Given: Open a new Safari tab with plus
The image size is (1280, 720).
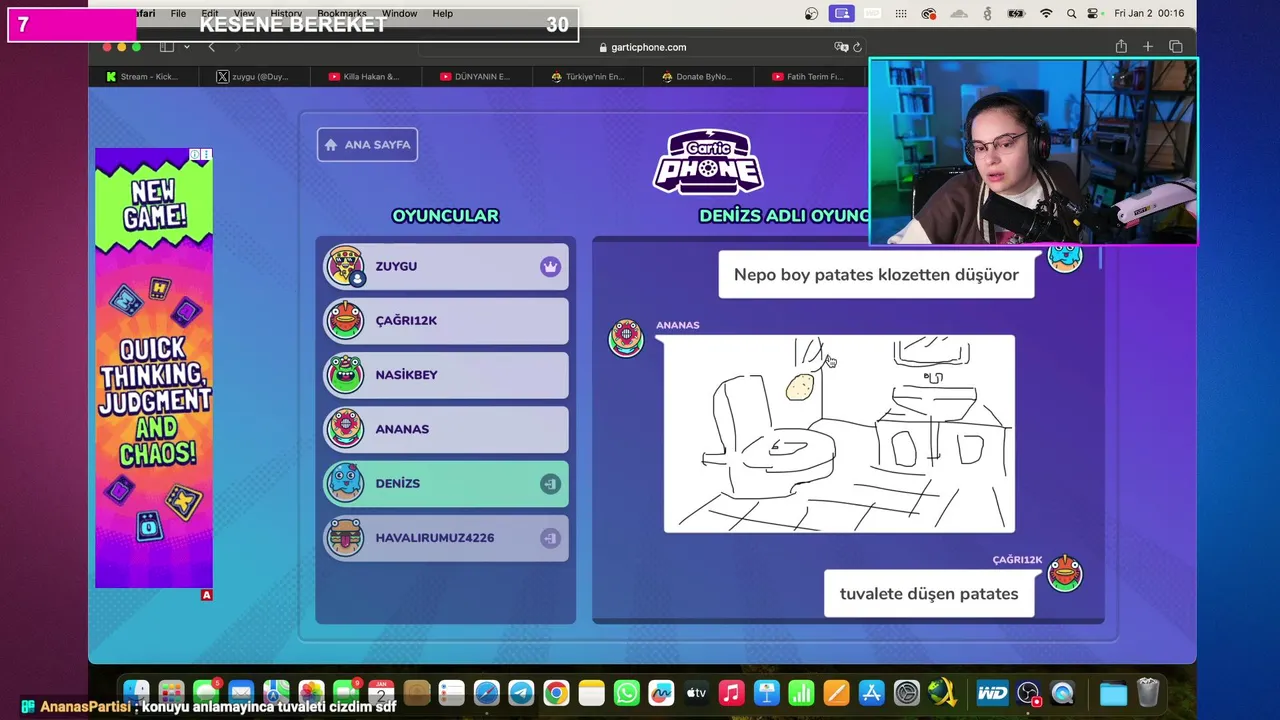Looking at the screenshot, I should [x=1148, y=47].
